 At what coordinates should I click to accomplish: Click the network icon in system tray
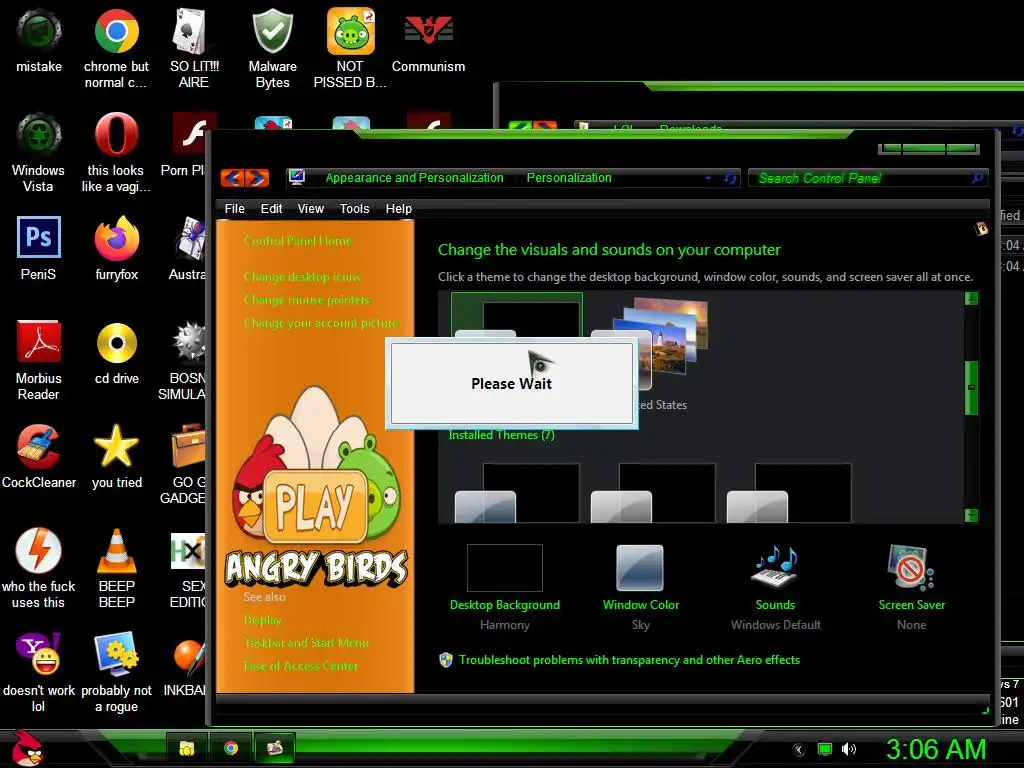click(x=825, y=750)
